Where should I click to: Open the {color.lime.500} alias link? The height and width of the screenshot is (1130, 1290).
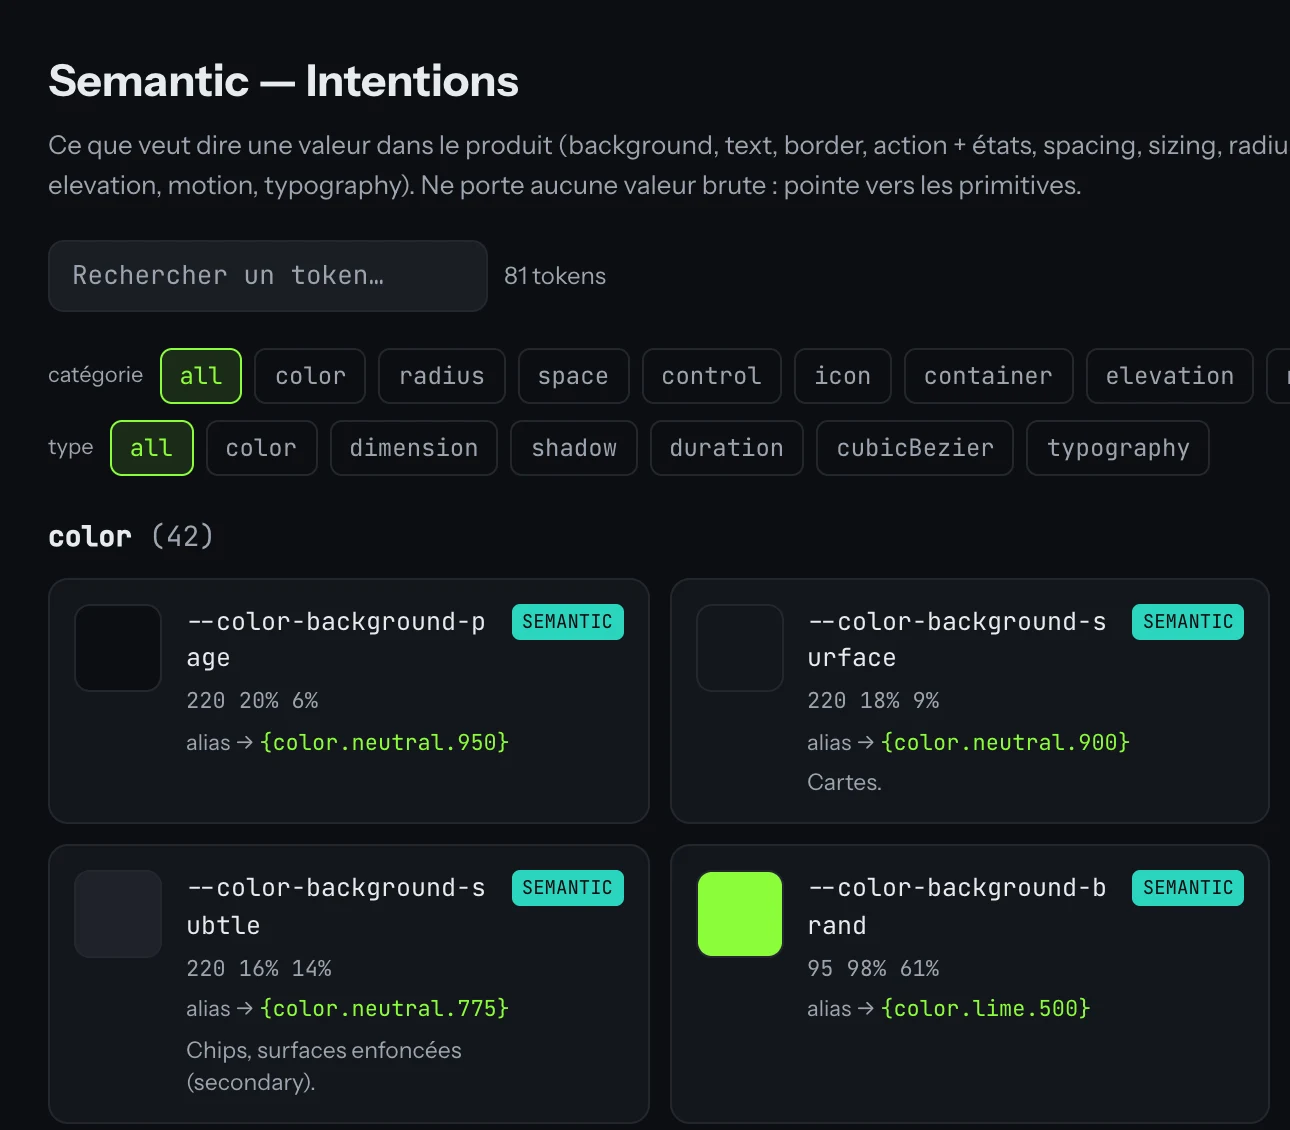tap(986, 1008)
